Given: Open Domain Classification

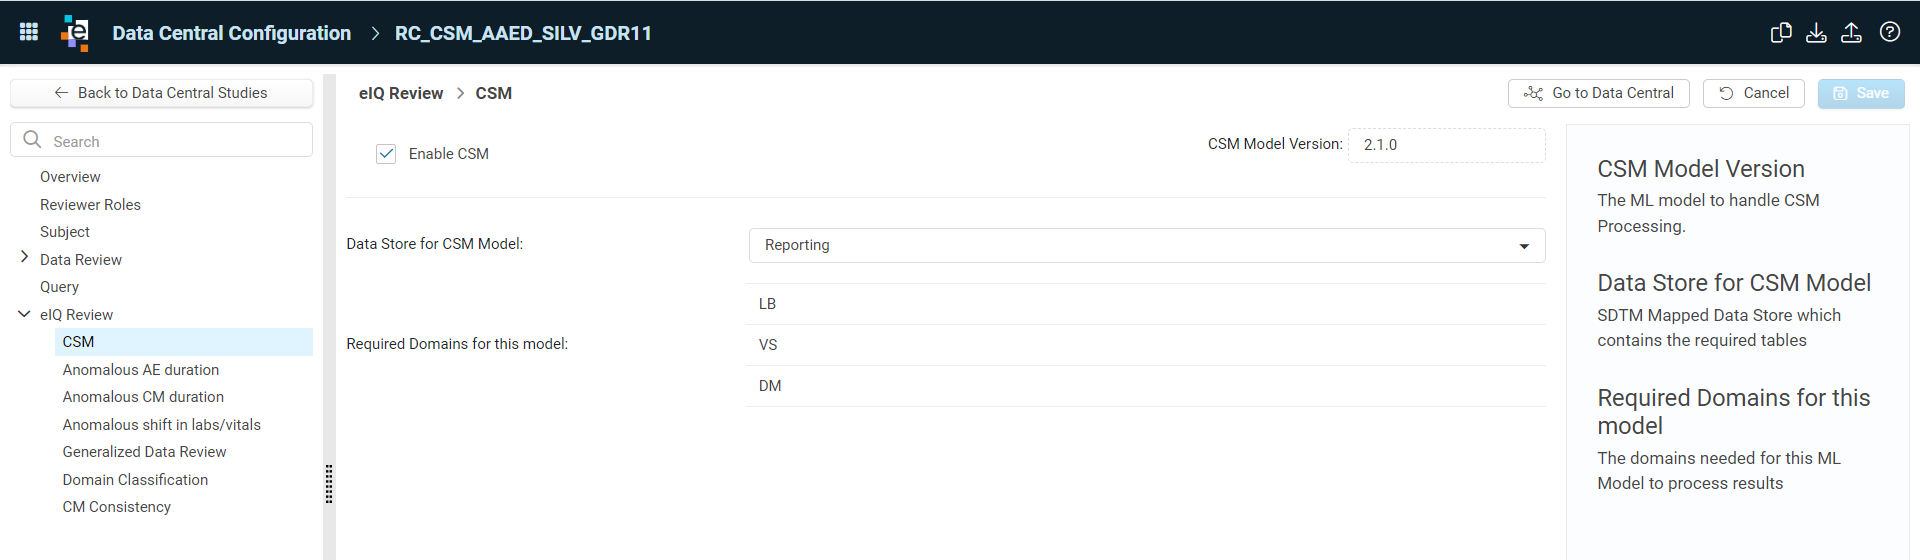Looking at the screenshot, I should [x=135, y=480].
